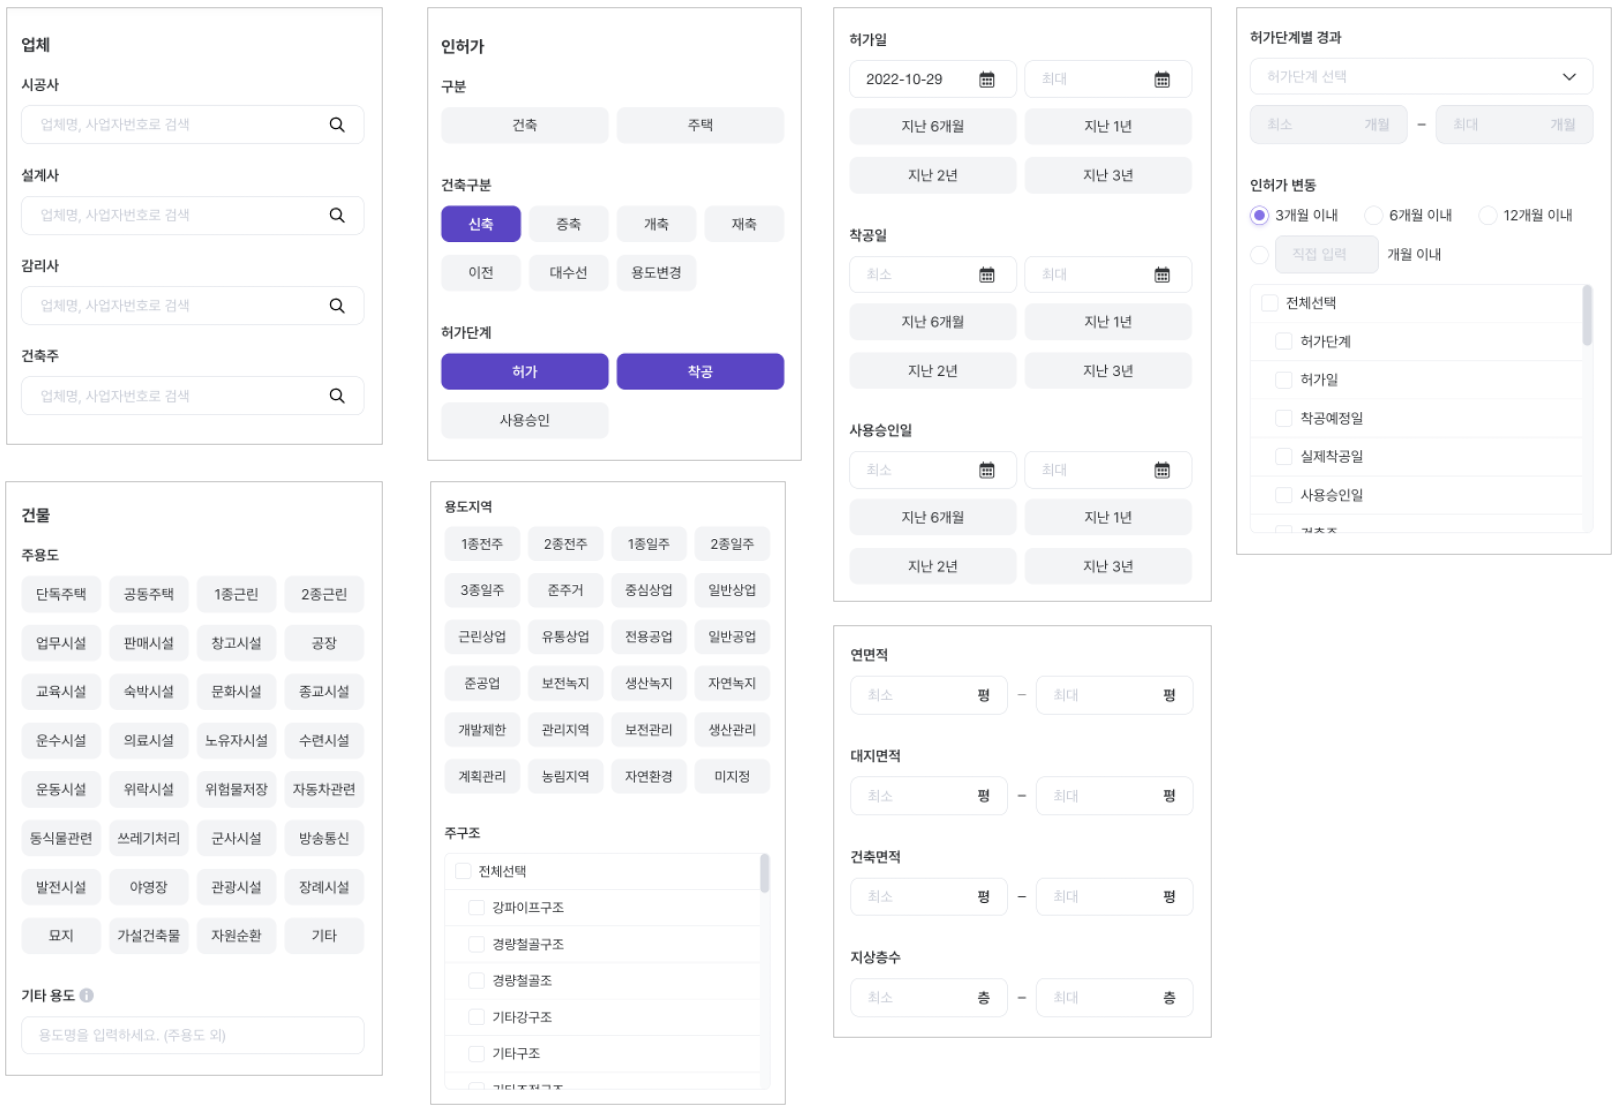The width and height of the screenshot is (1624, 1114).
Task: Select the 직접 입력 radio button
Action: click(x=1260, y=255)
